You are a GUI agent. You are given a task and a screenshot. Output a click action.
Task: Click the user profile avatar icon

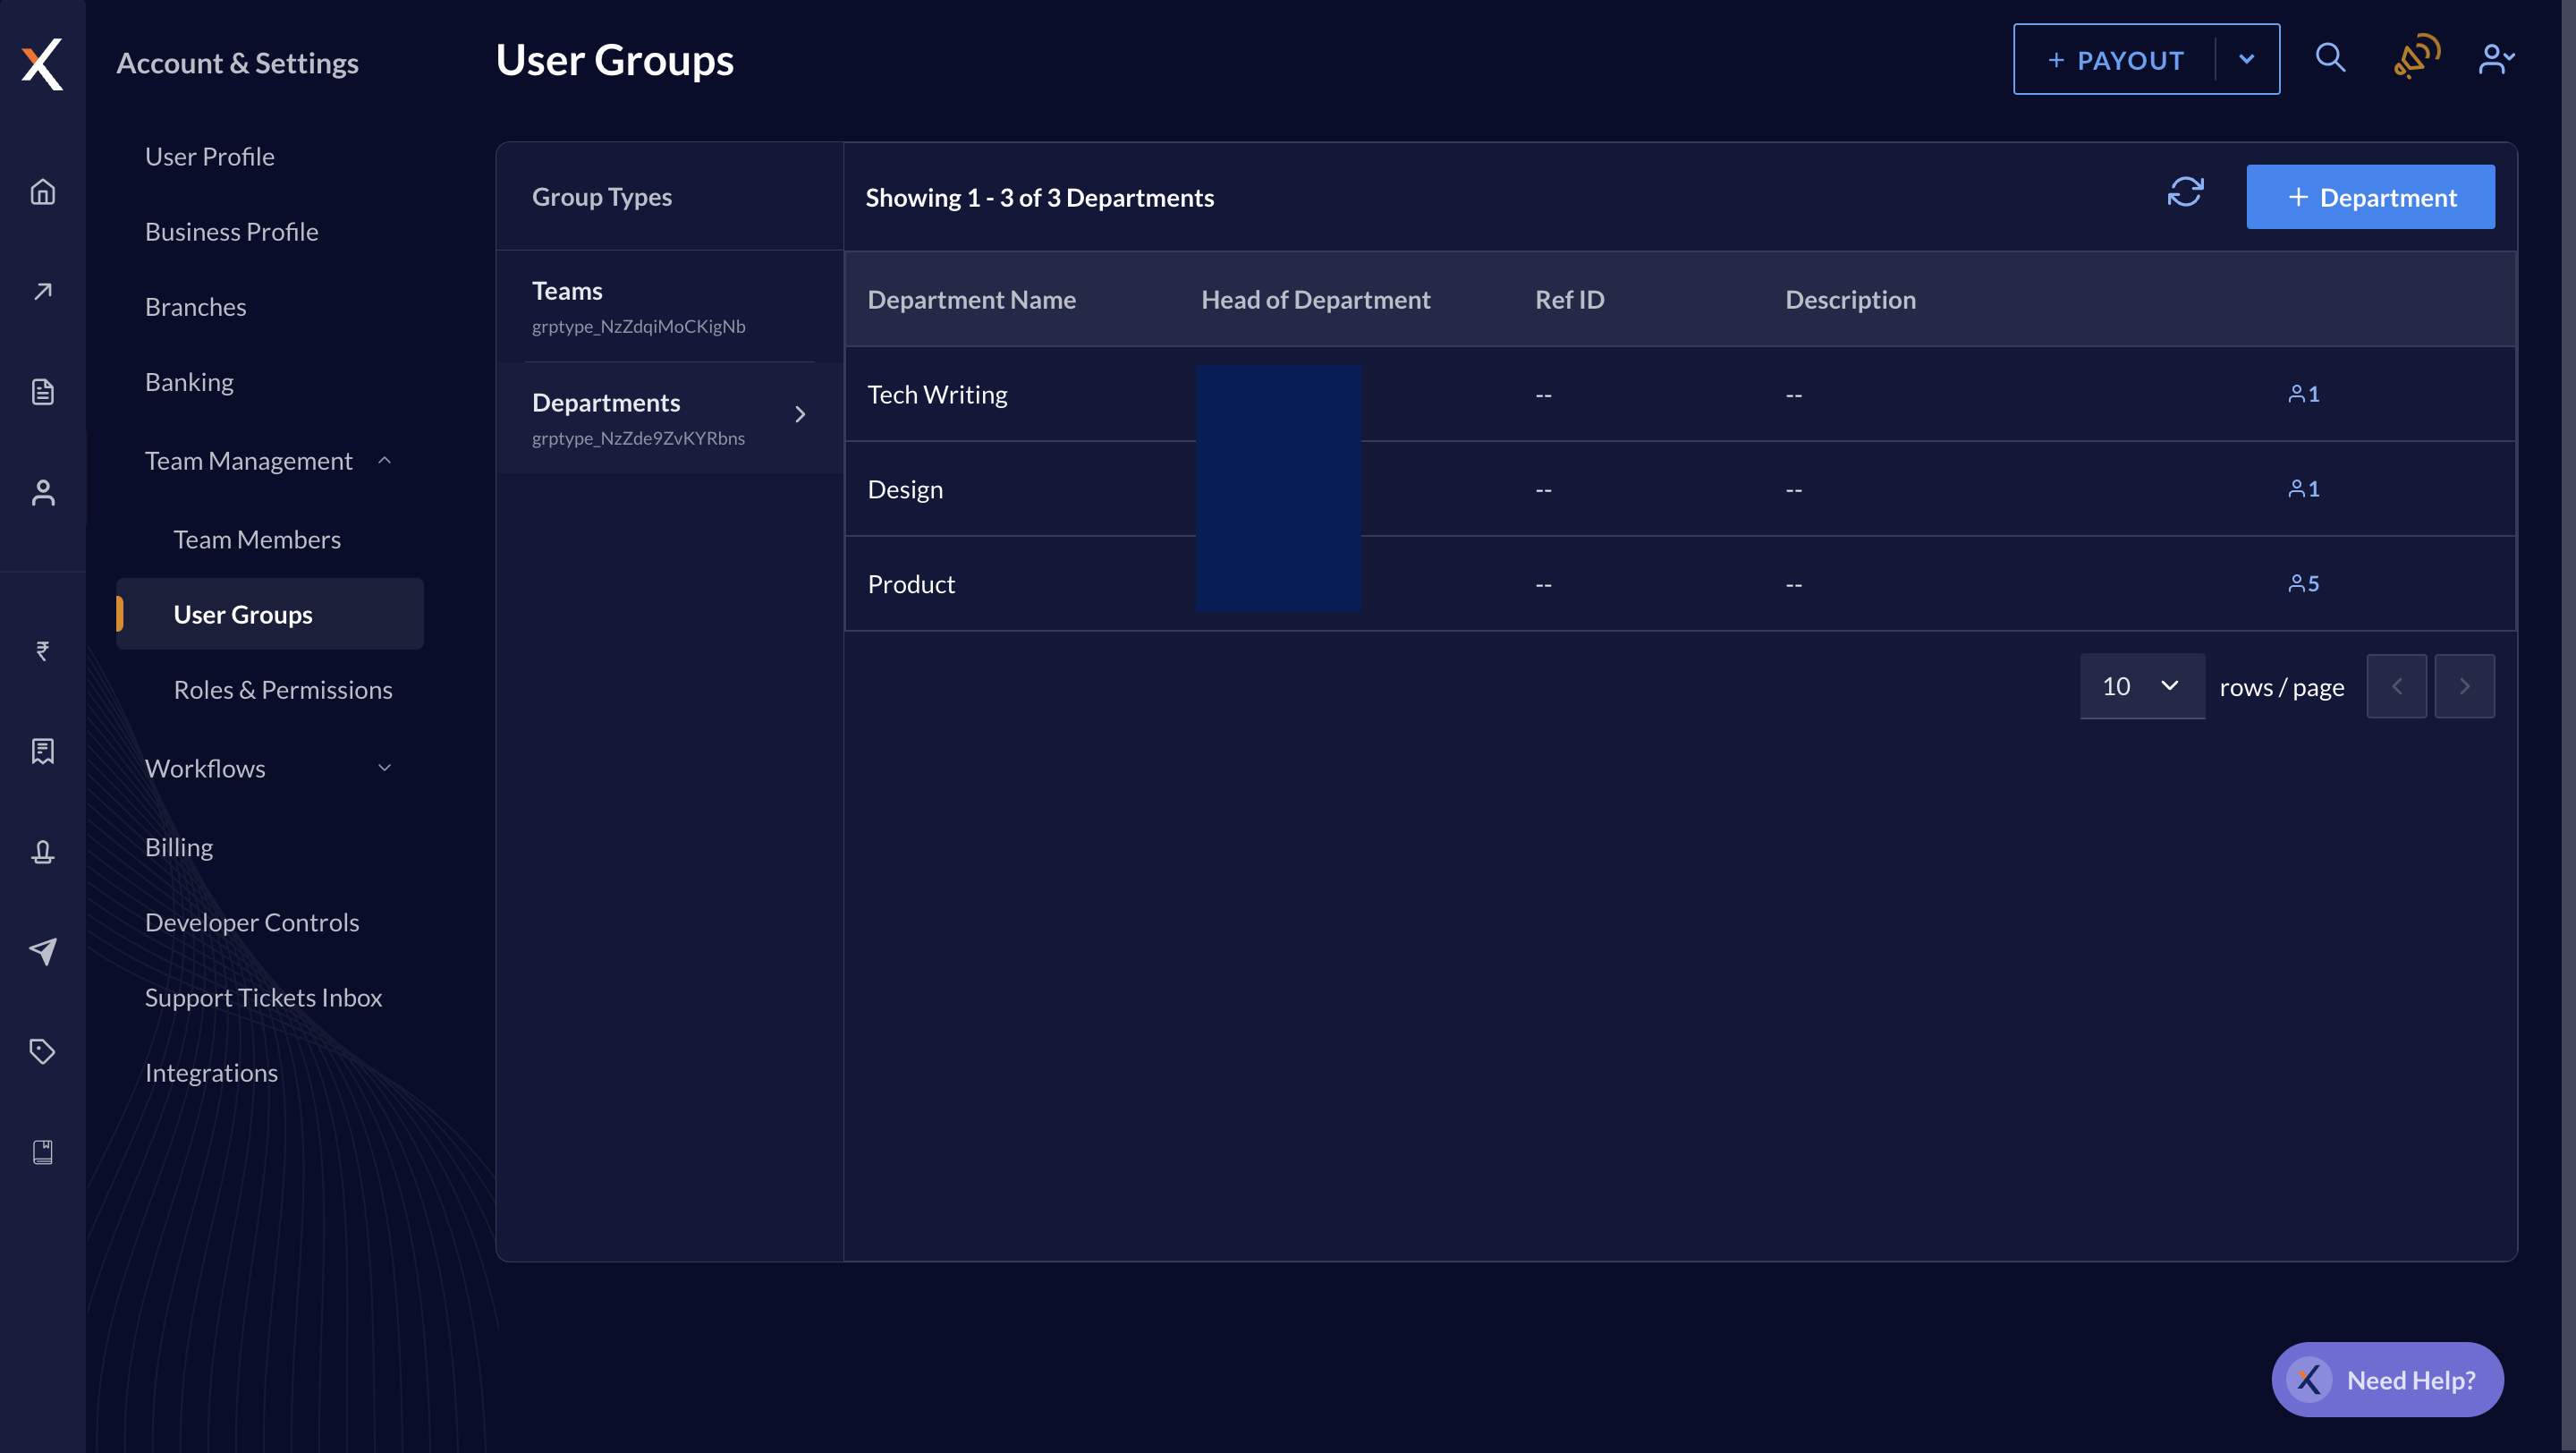point(2496,58)
